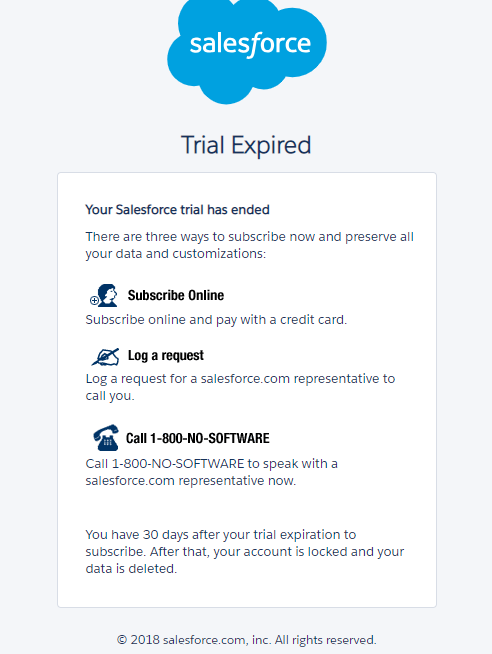This screenshot has height=654, width=492.
Task: Select the Call 1-800-NO-SOFTWARE bold heading
Action: 198,438
